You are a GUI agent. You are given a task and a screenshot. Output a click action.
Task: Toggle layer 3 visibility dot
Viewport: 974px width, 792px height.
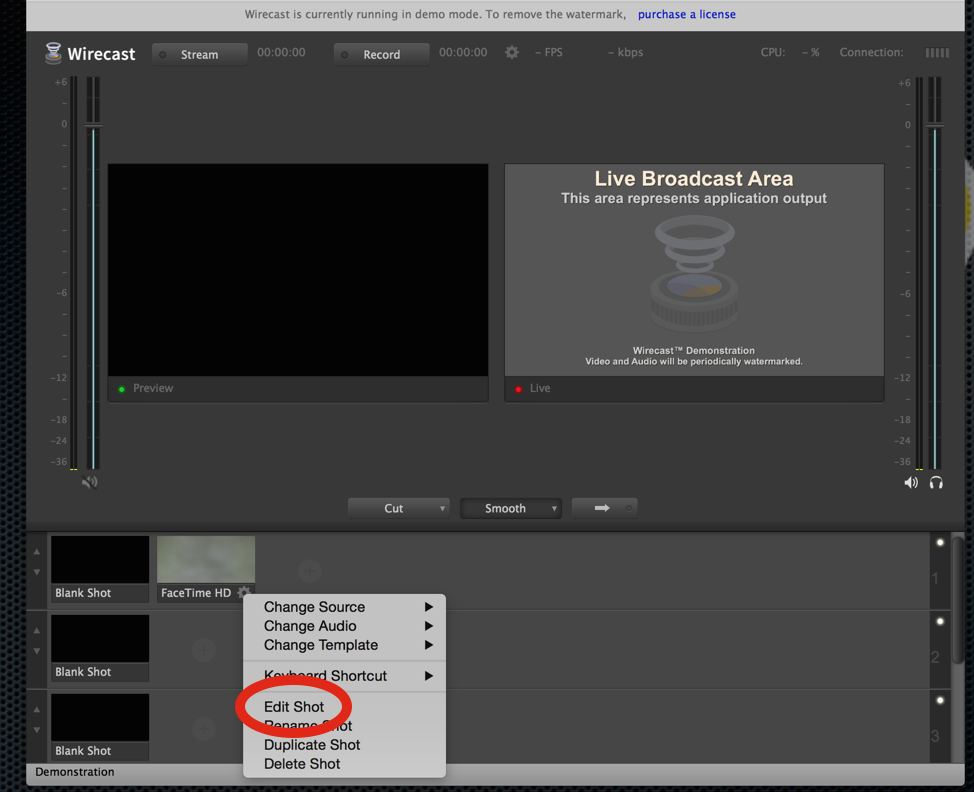point(940,700)
